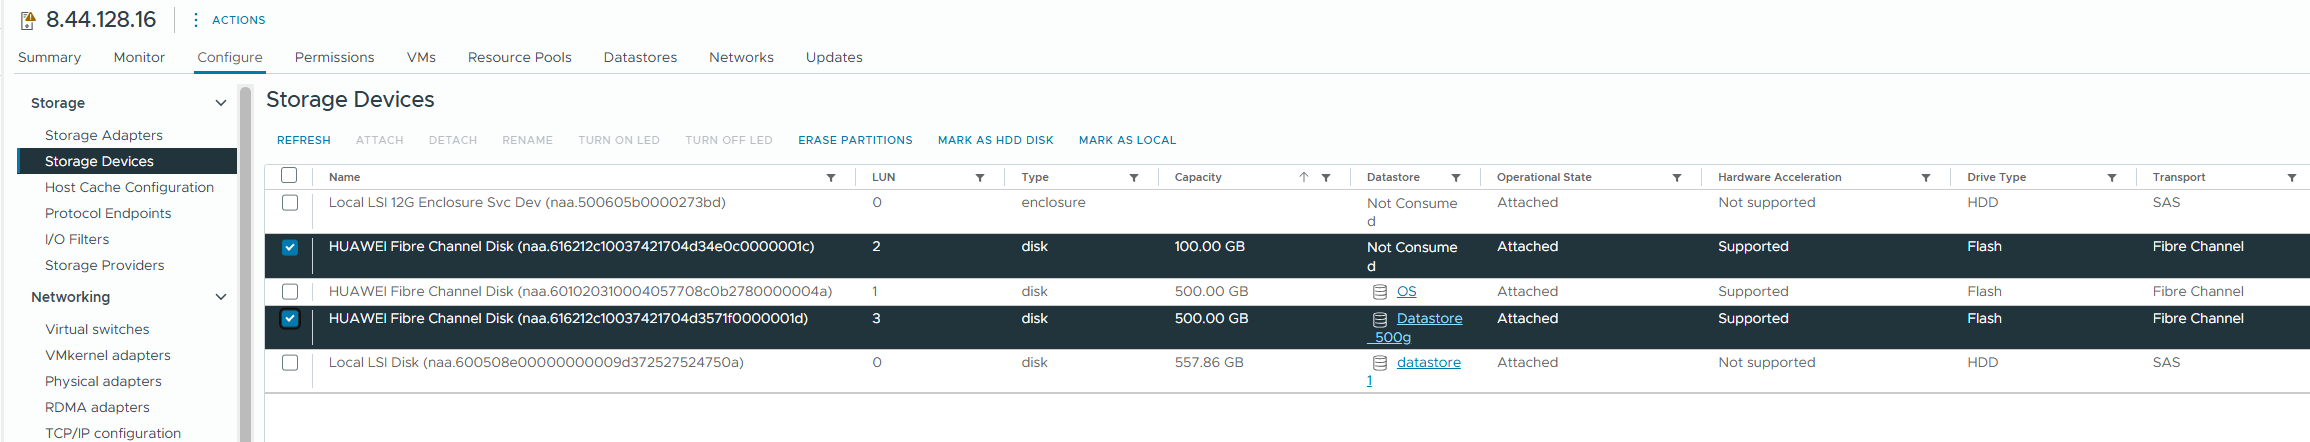Viewport: 2310px width, 442px height.
Task: Open Virtual switches
Action: click(x=97, y=329)
